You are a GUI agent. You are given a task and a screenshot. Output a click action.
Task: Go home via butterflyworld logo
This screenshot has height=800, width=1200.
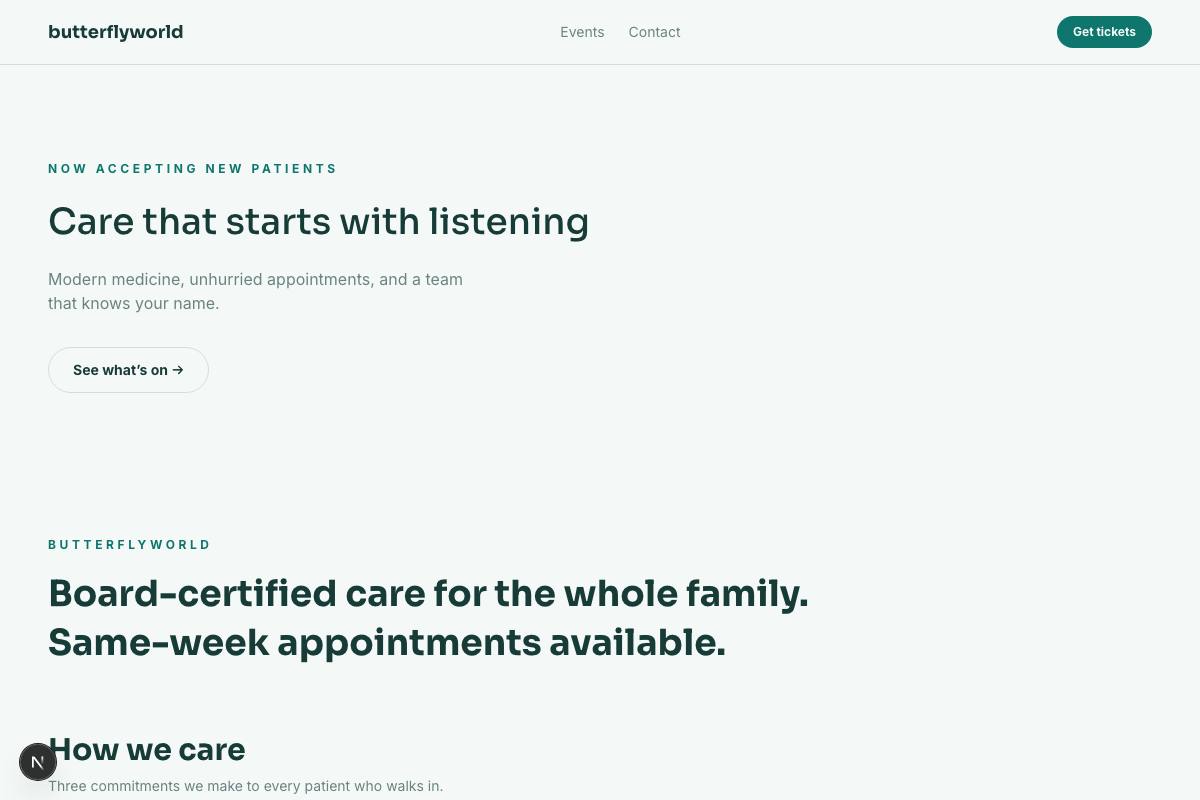115,32
